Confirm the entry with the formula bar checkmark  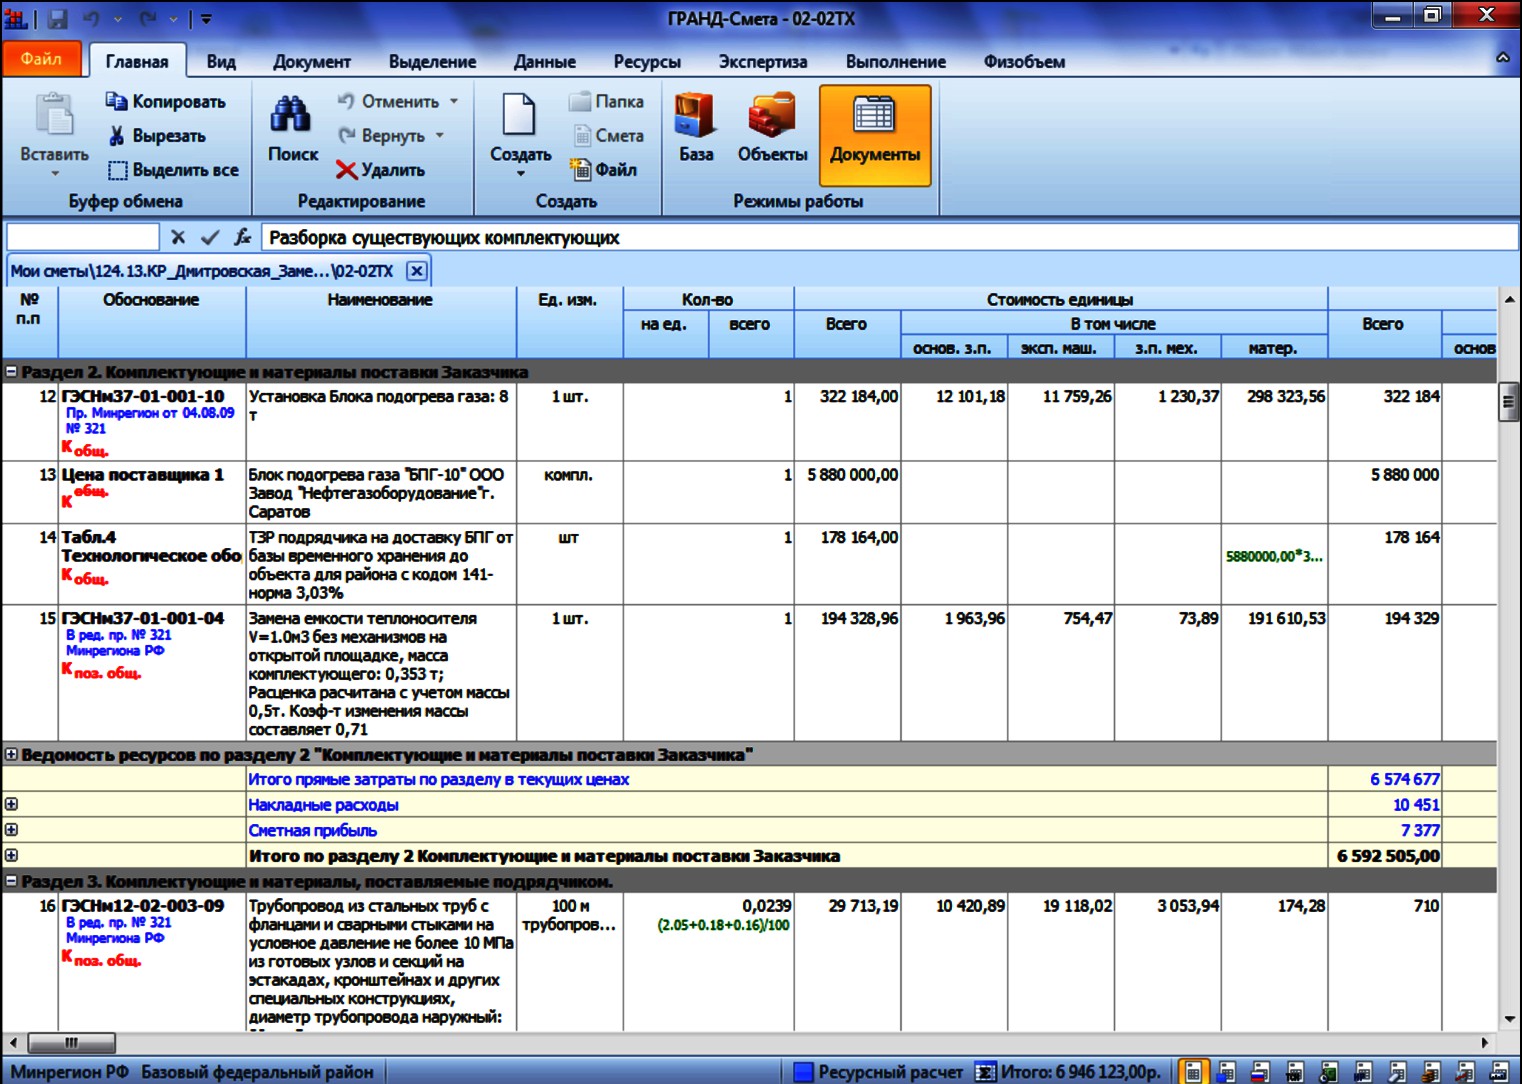click(210, 237)
